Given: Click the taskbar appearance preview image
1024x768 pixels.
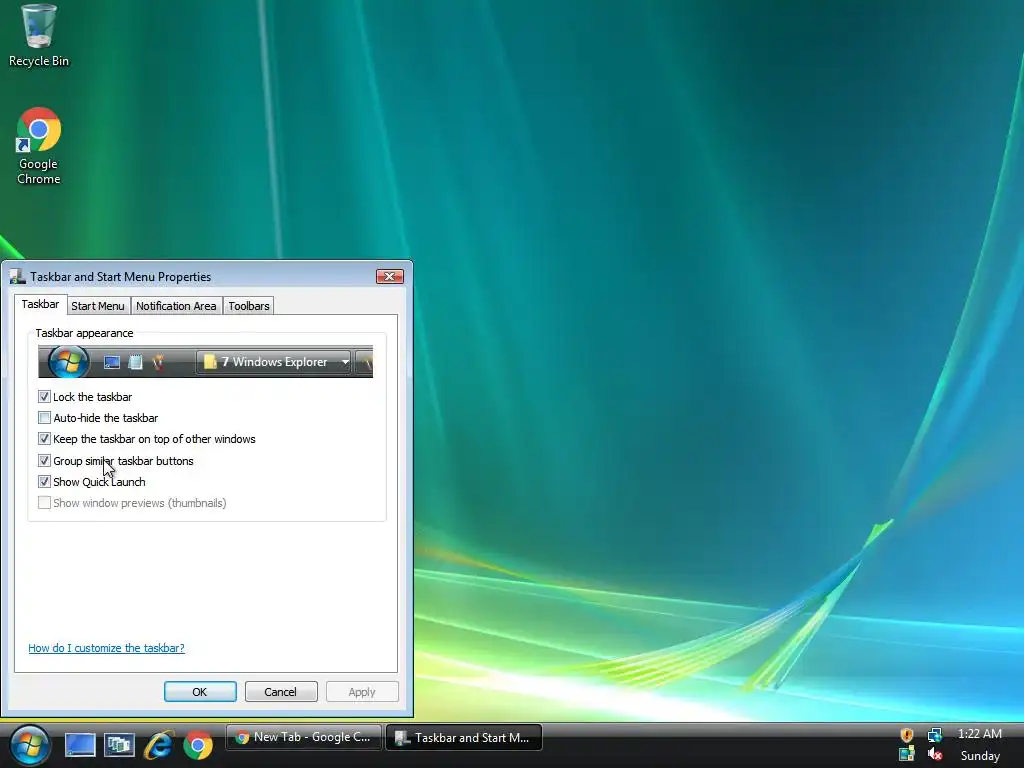Looking at the screenshot, I should (206, 361).
